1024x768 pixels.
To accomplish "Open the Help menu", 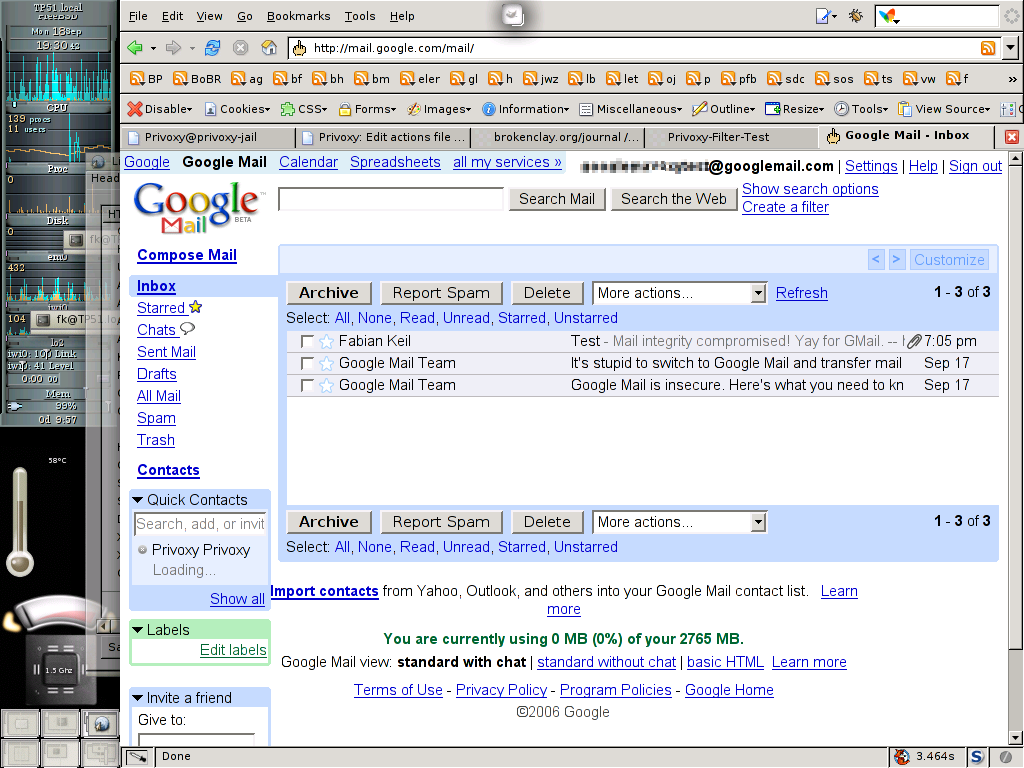I will pos(402,16).
